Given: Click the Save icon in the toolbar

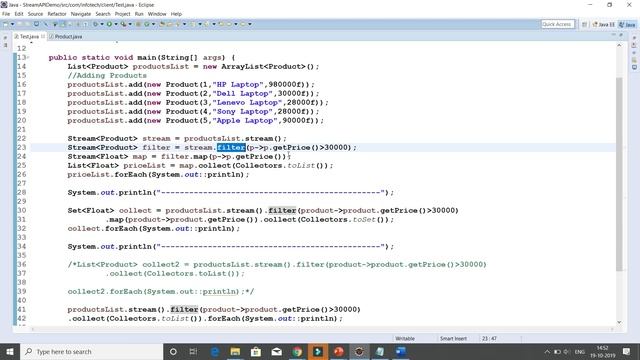Looking at the screenshot, I should [x=20, y=24].
